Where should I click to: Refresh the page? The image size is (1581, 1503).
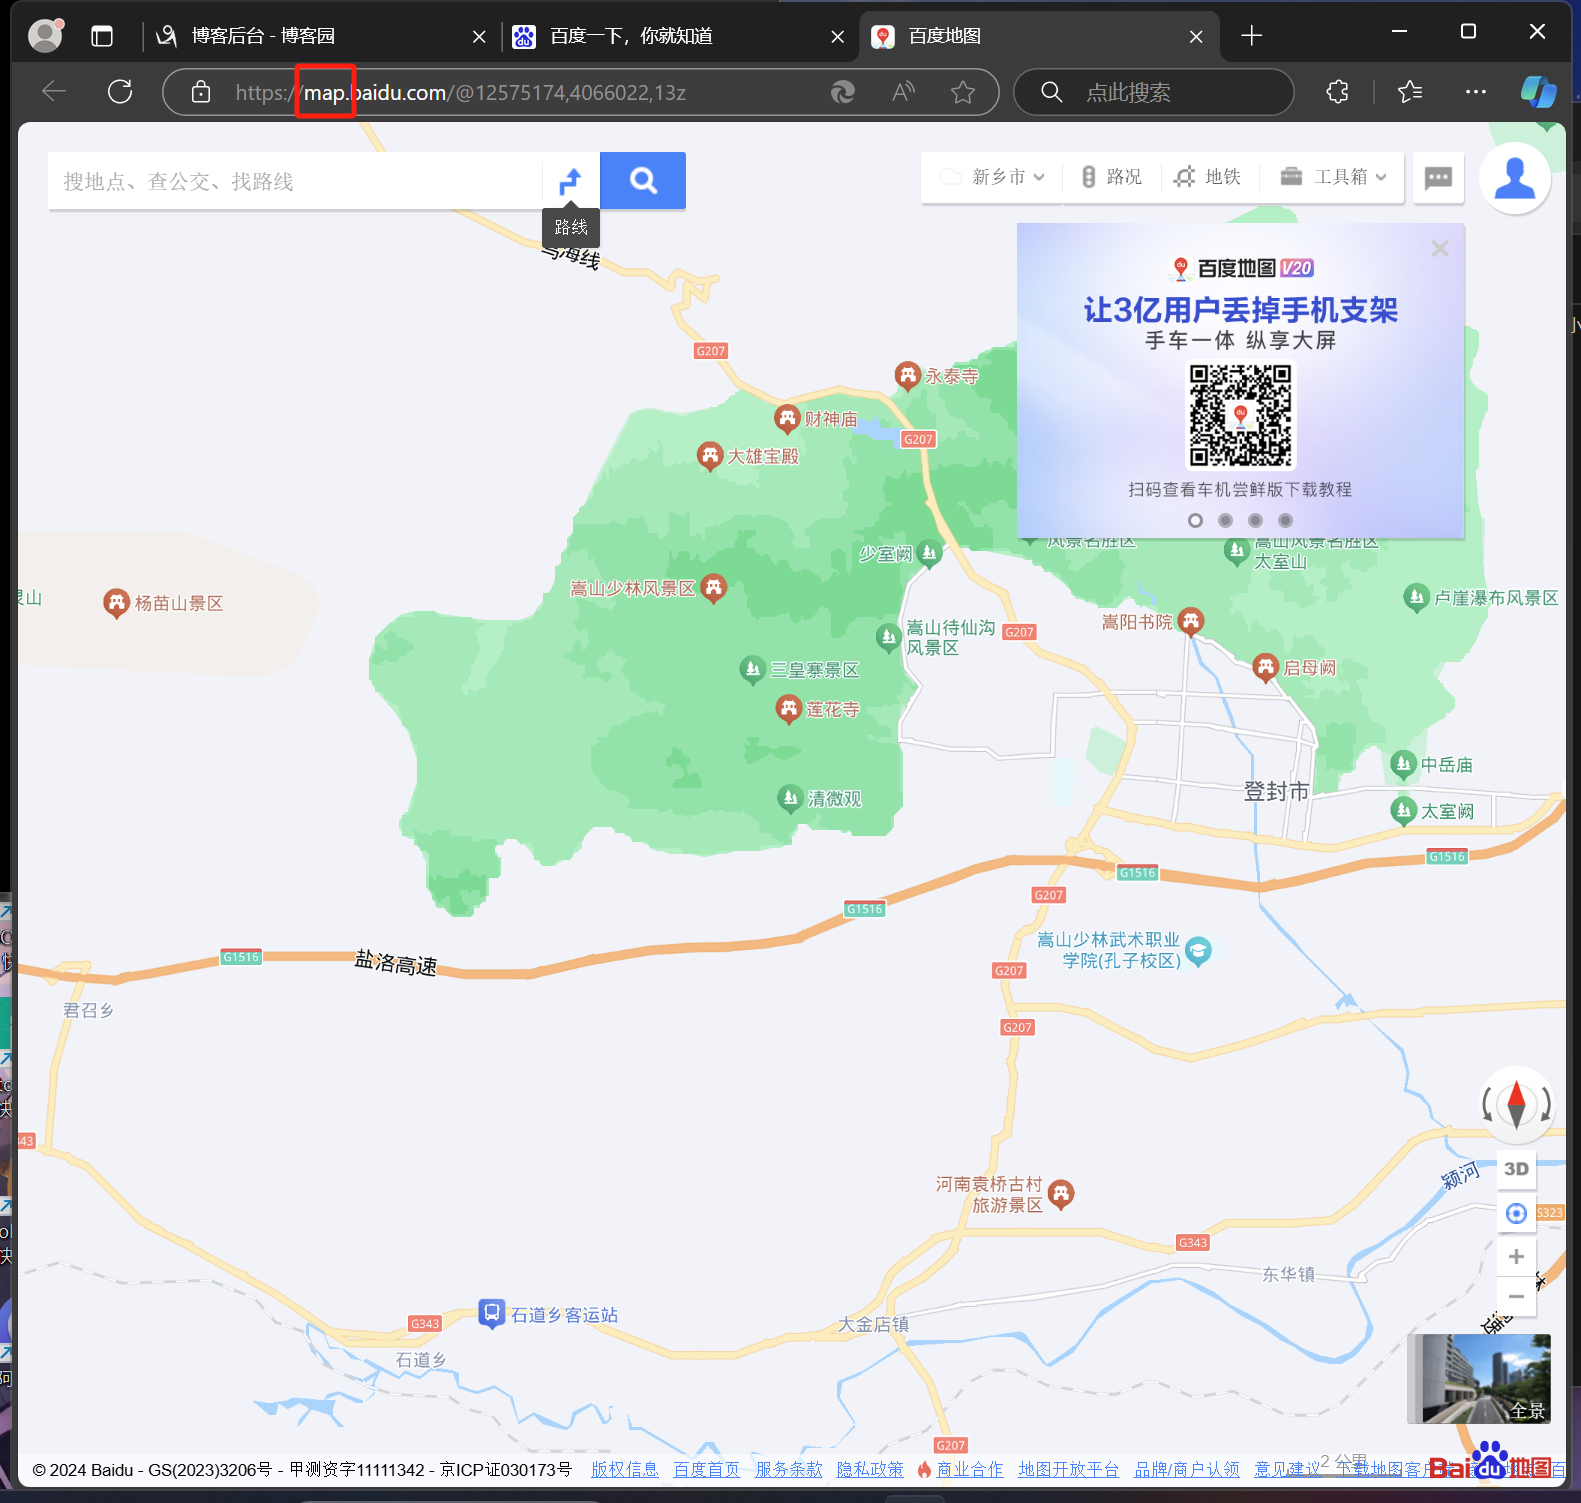120,92
